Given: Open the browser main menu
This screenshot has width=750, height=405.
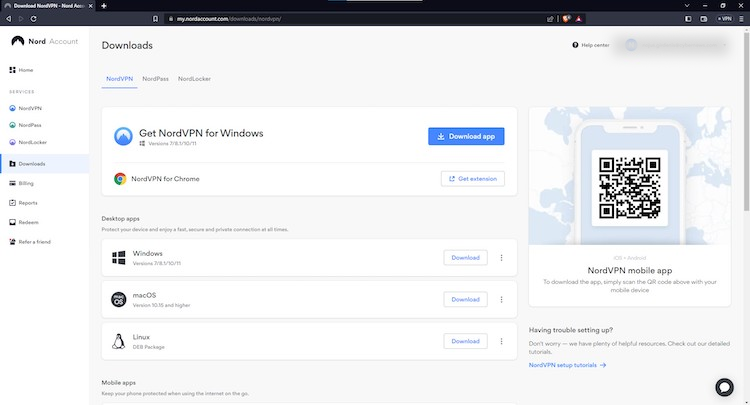Looking at the screenshot, I should coord(741,19).
